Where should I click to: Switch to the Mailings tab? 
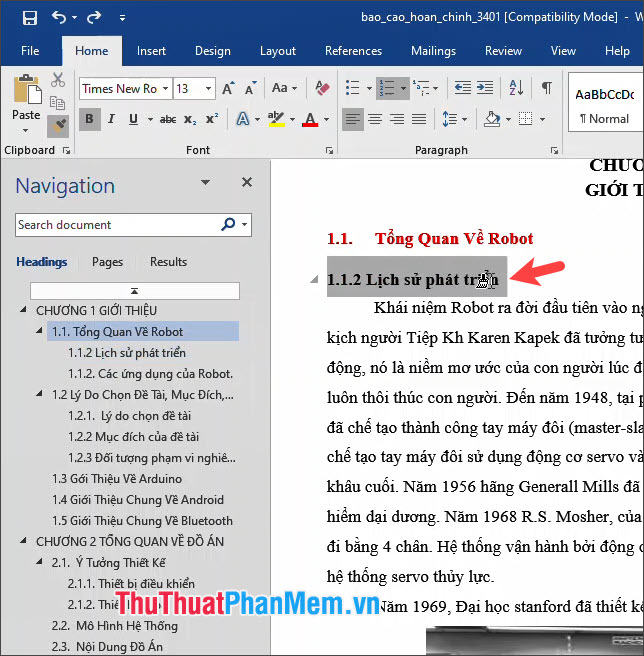tap(434, 51)
